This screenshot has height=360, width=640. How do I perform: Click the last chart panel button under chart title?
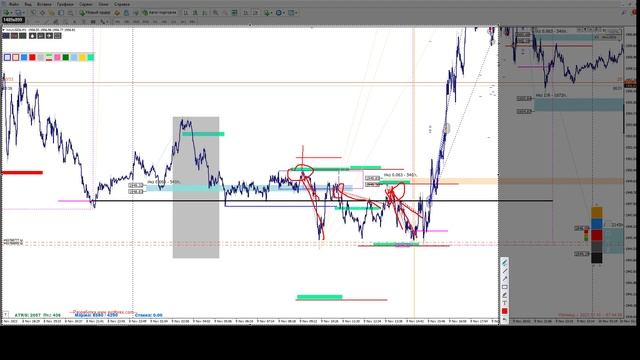point(58,36)
